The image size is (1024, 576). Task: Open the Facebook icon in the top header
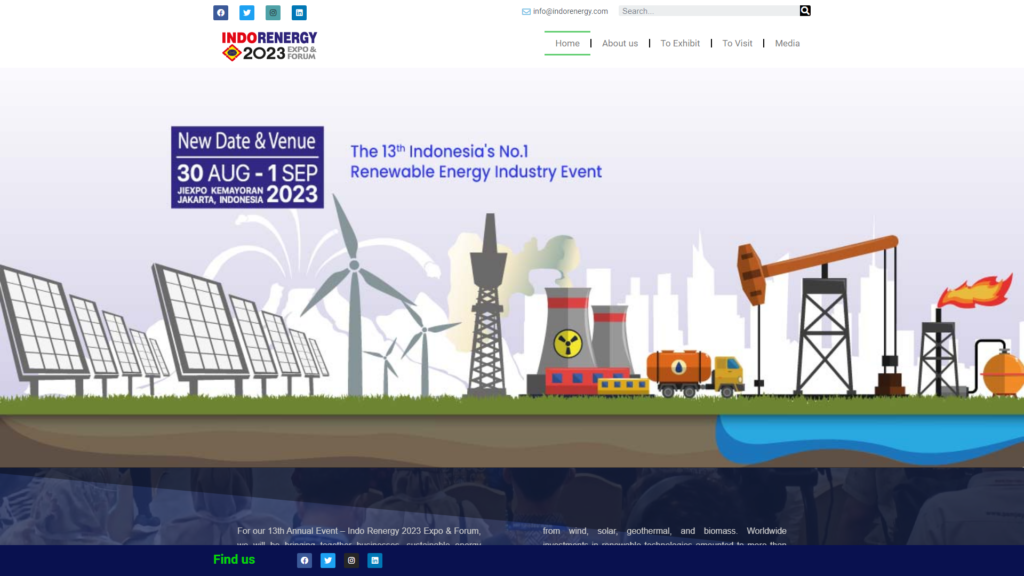(221, 12)
